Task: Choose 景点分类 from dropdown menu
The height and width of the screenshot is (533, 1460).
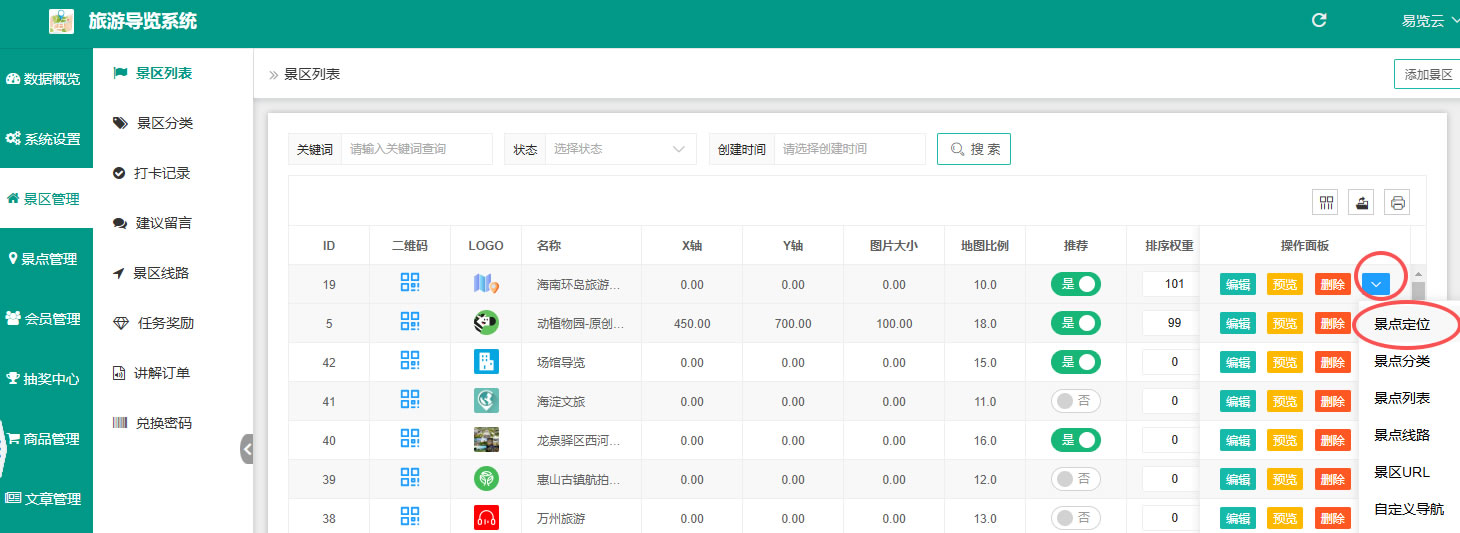Action: point(1402,361)
